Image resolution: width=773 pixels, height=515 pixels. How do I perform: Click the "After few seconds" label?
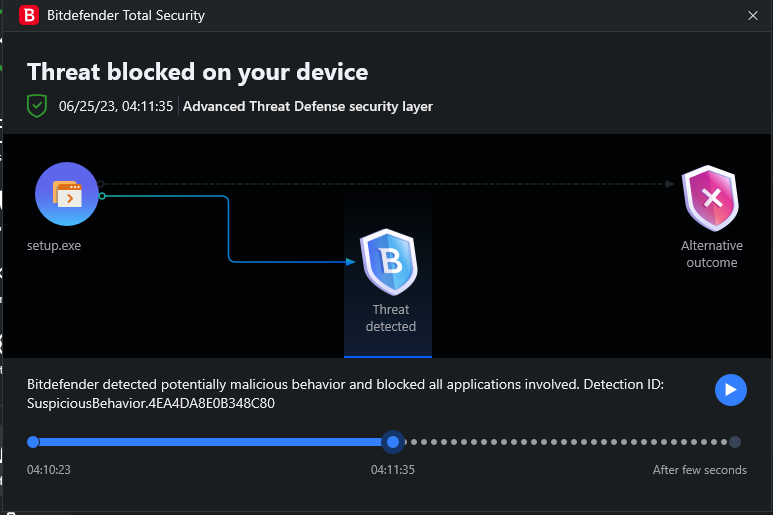pyautogui.click(x=699, y=470)
